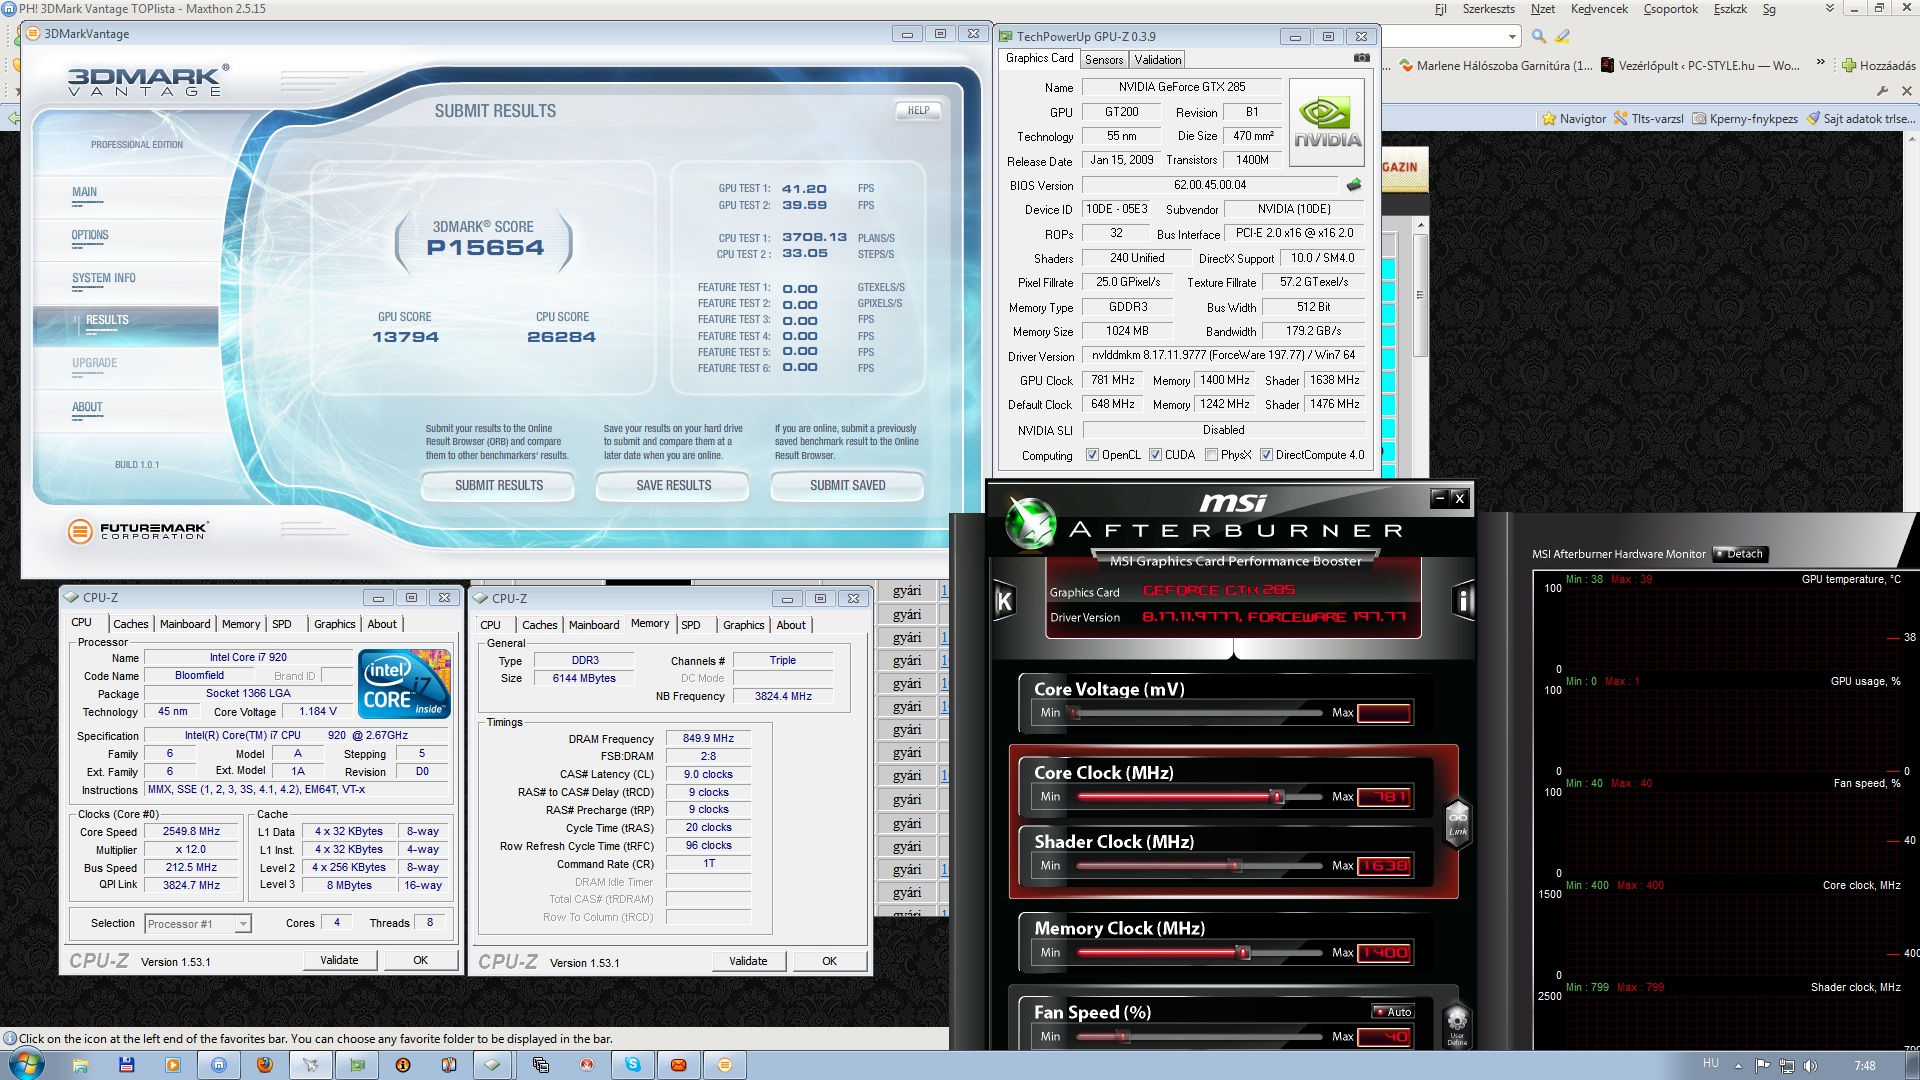The image size is (1920, 1080).
Task: Open Skype from the taskbar
Action: 633,1065
